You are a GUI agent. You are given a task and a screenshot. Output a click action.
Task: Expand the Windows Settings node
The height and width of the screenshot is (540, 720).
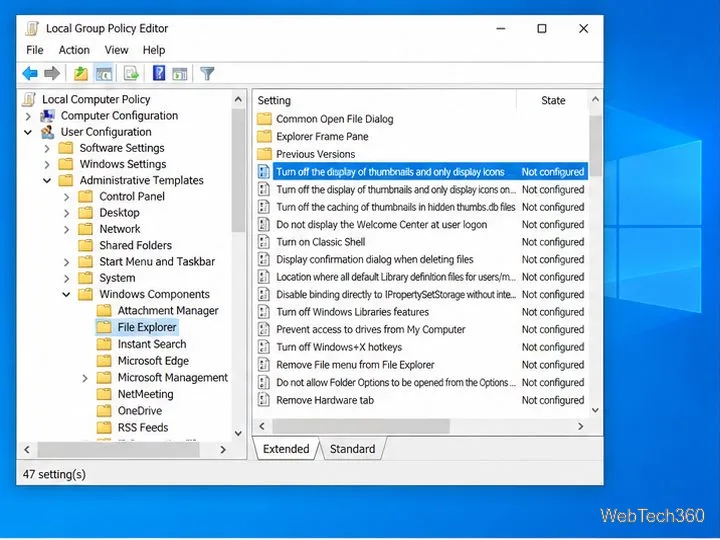(x=47, y=164)
